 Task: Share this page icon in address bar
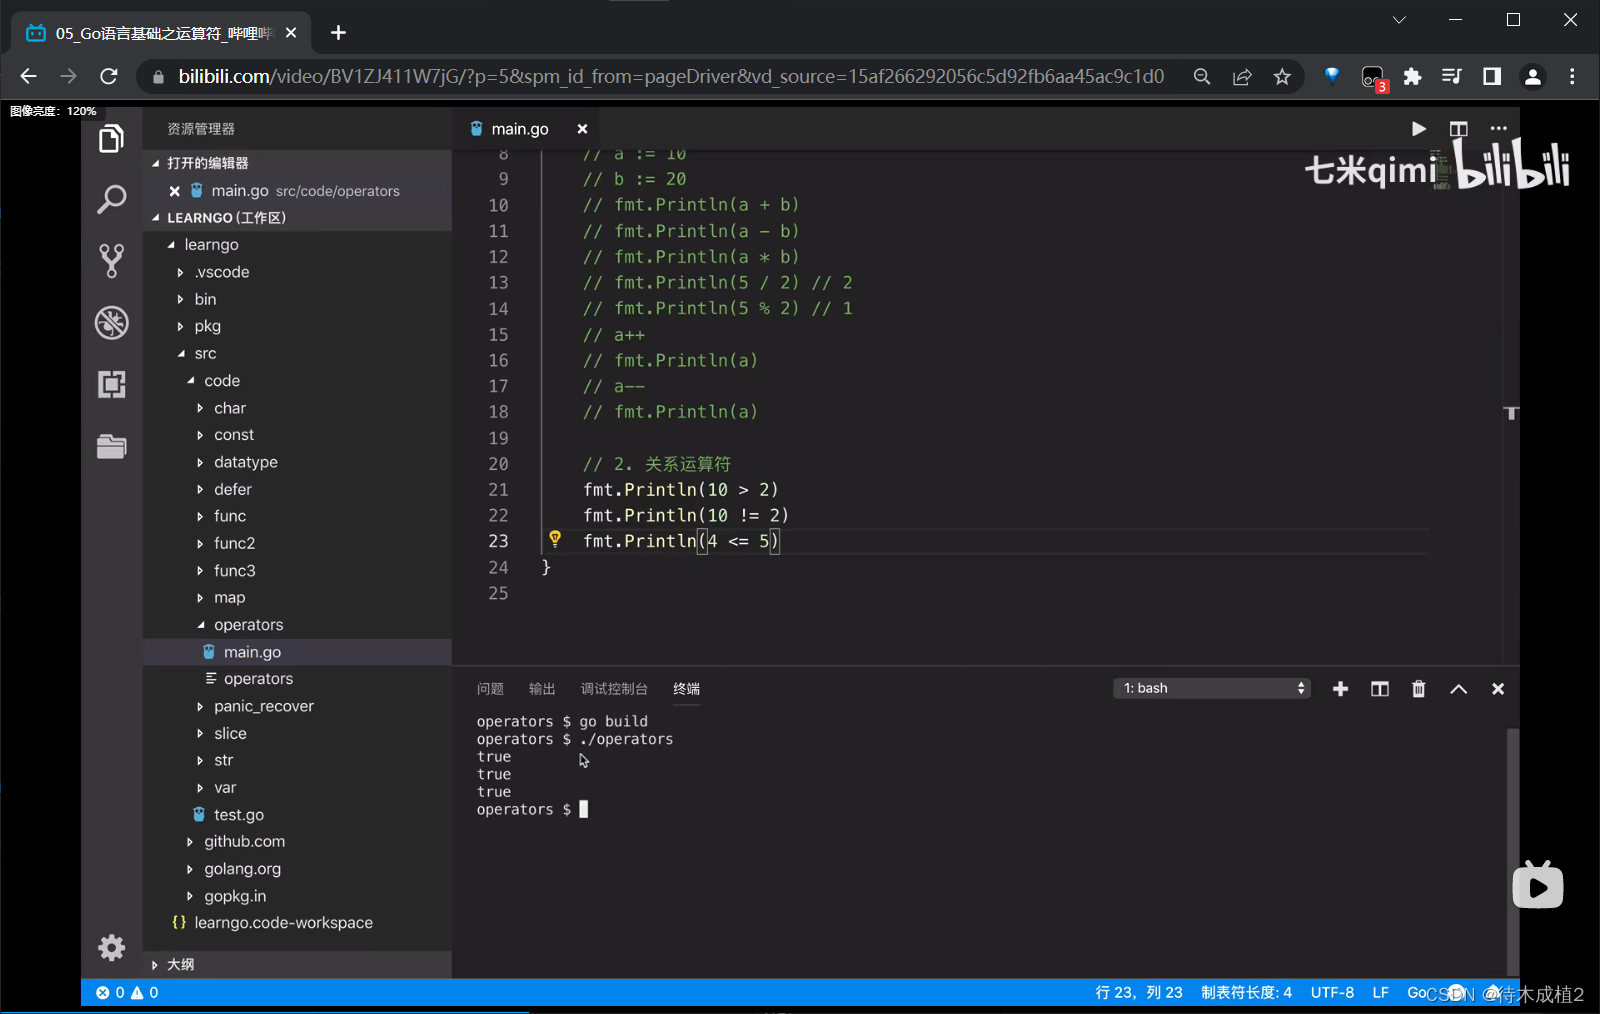1242,77
